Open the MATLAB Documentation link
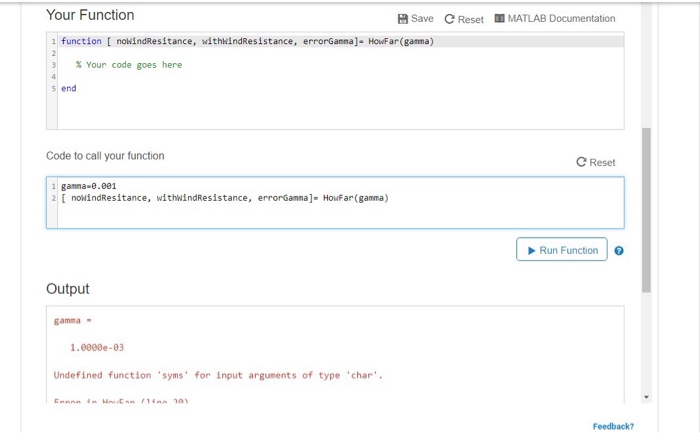This screenshot has height=433, width=700. [561, 18]
